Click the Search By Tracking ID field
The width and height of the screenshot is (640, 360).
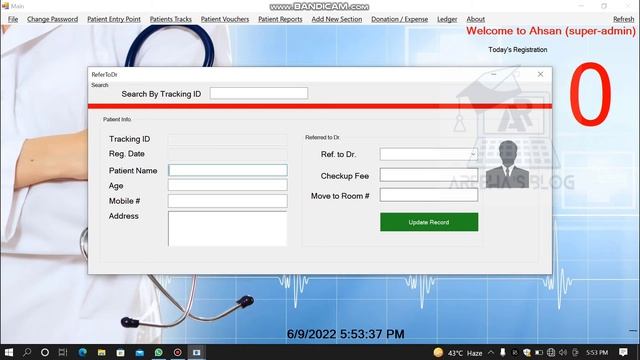point(259,93)
